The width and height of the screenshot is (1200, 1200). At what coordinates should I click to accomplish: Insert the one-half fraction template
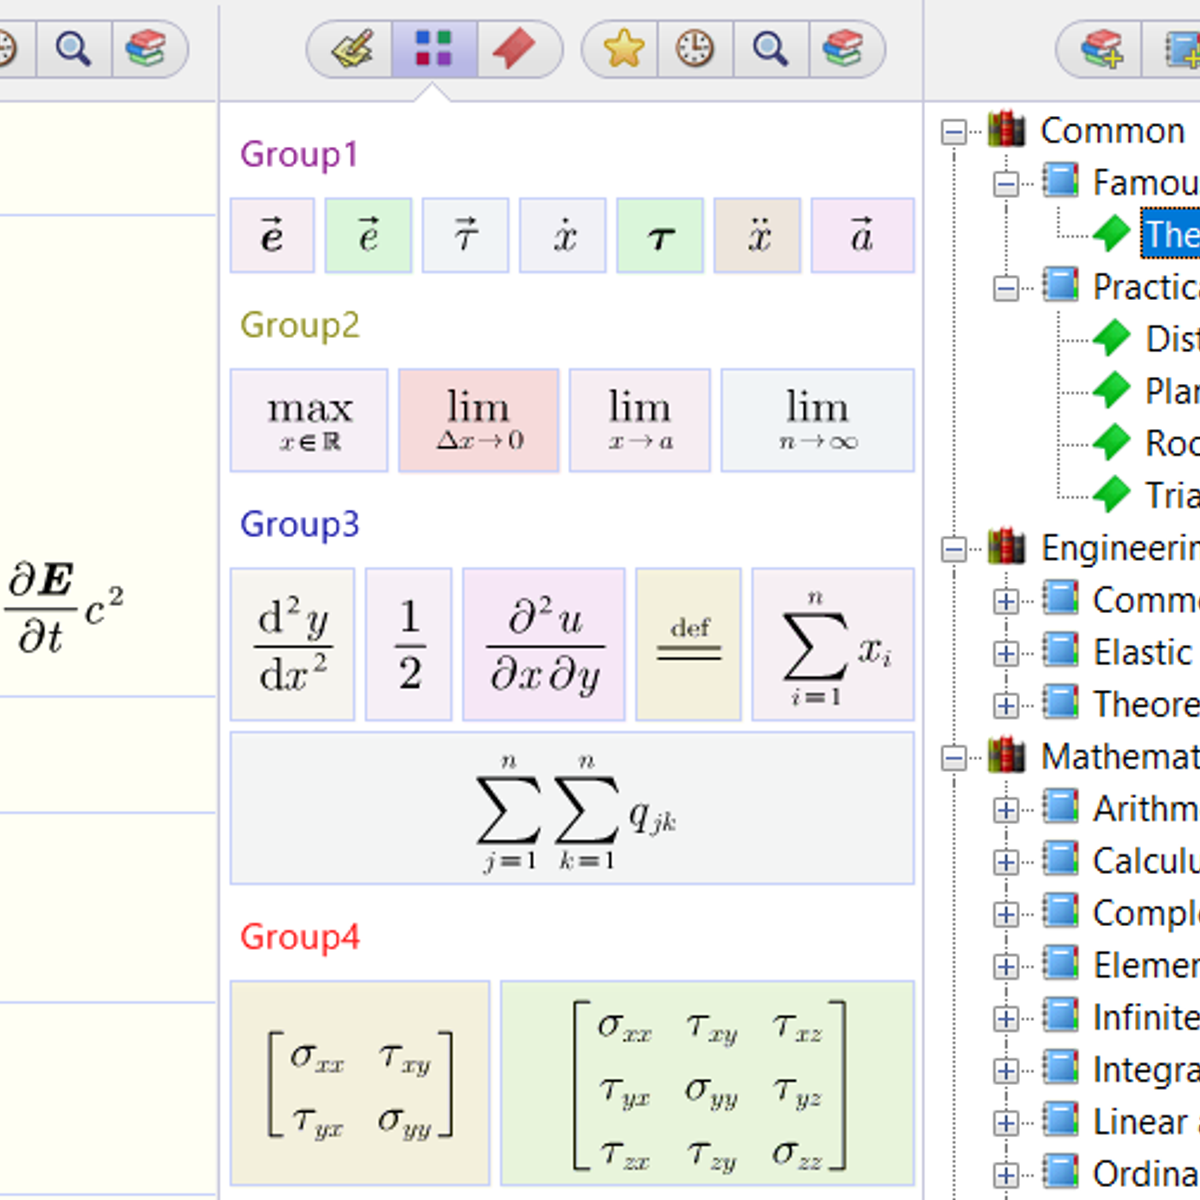pos(408,645)
